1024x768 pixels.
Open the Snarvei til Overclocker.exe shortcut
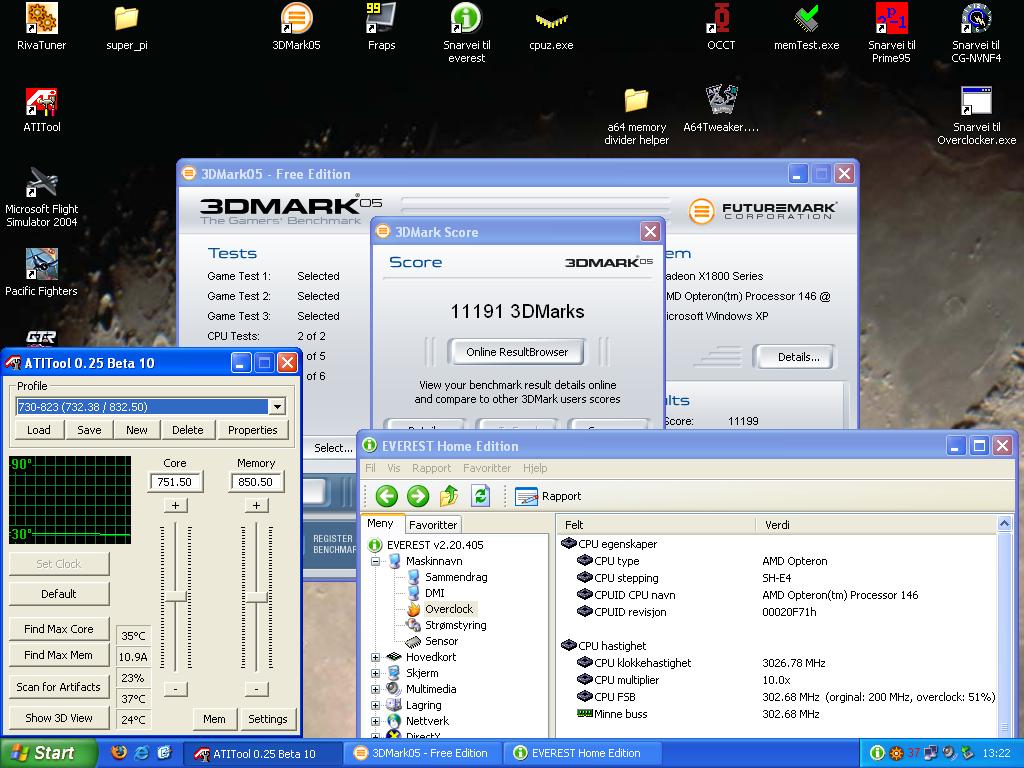[x=976, y=116]
